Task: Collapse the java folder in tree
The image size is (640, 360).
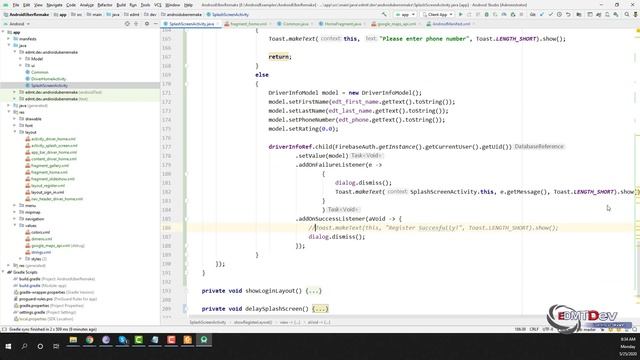Action: click(x=9, y=45)
